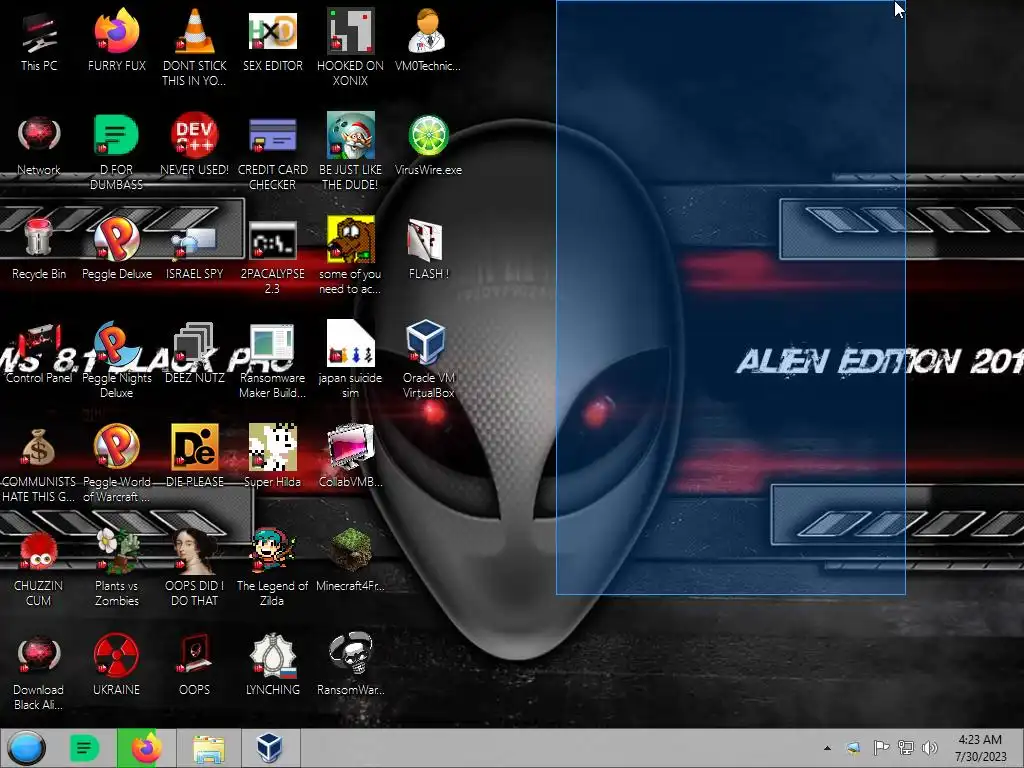Open the 4:23 AM clock and date
This screenshot has width=1024, height=768.
point(980,748)
